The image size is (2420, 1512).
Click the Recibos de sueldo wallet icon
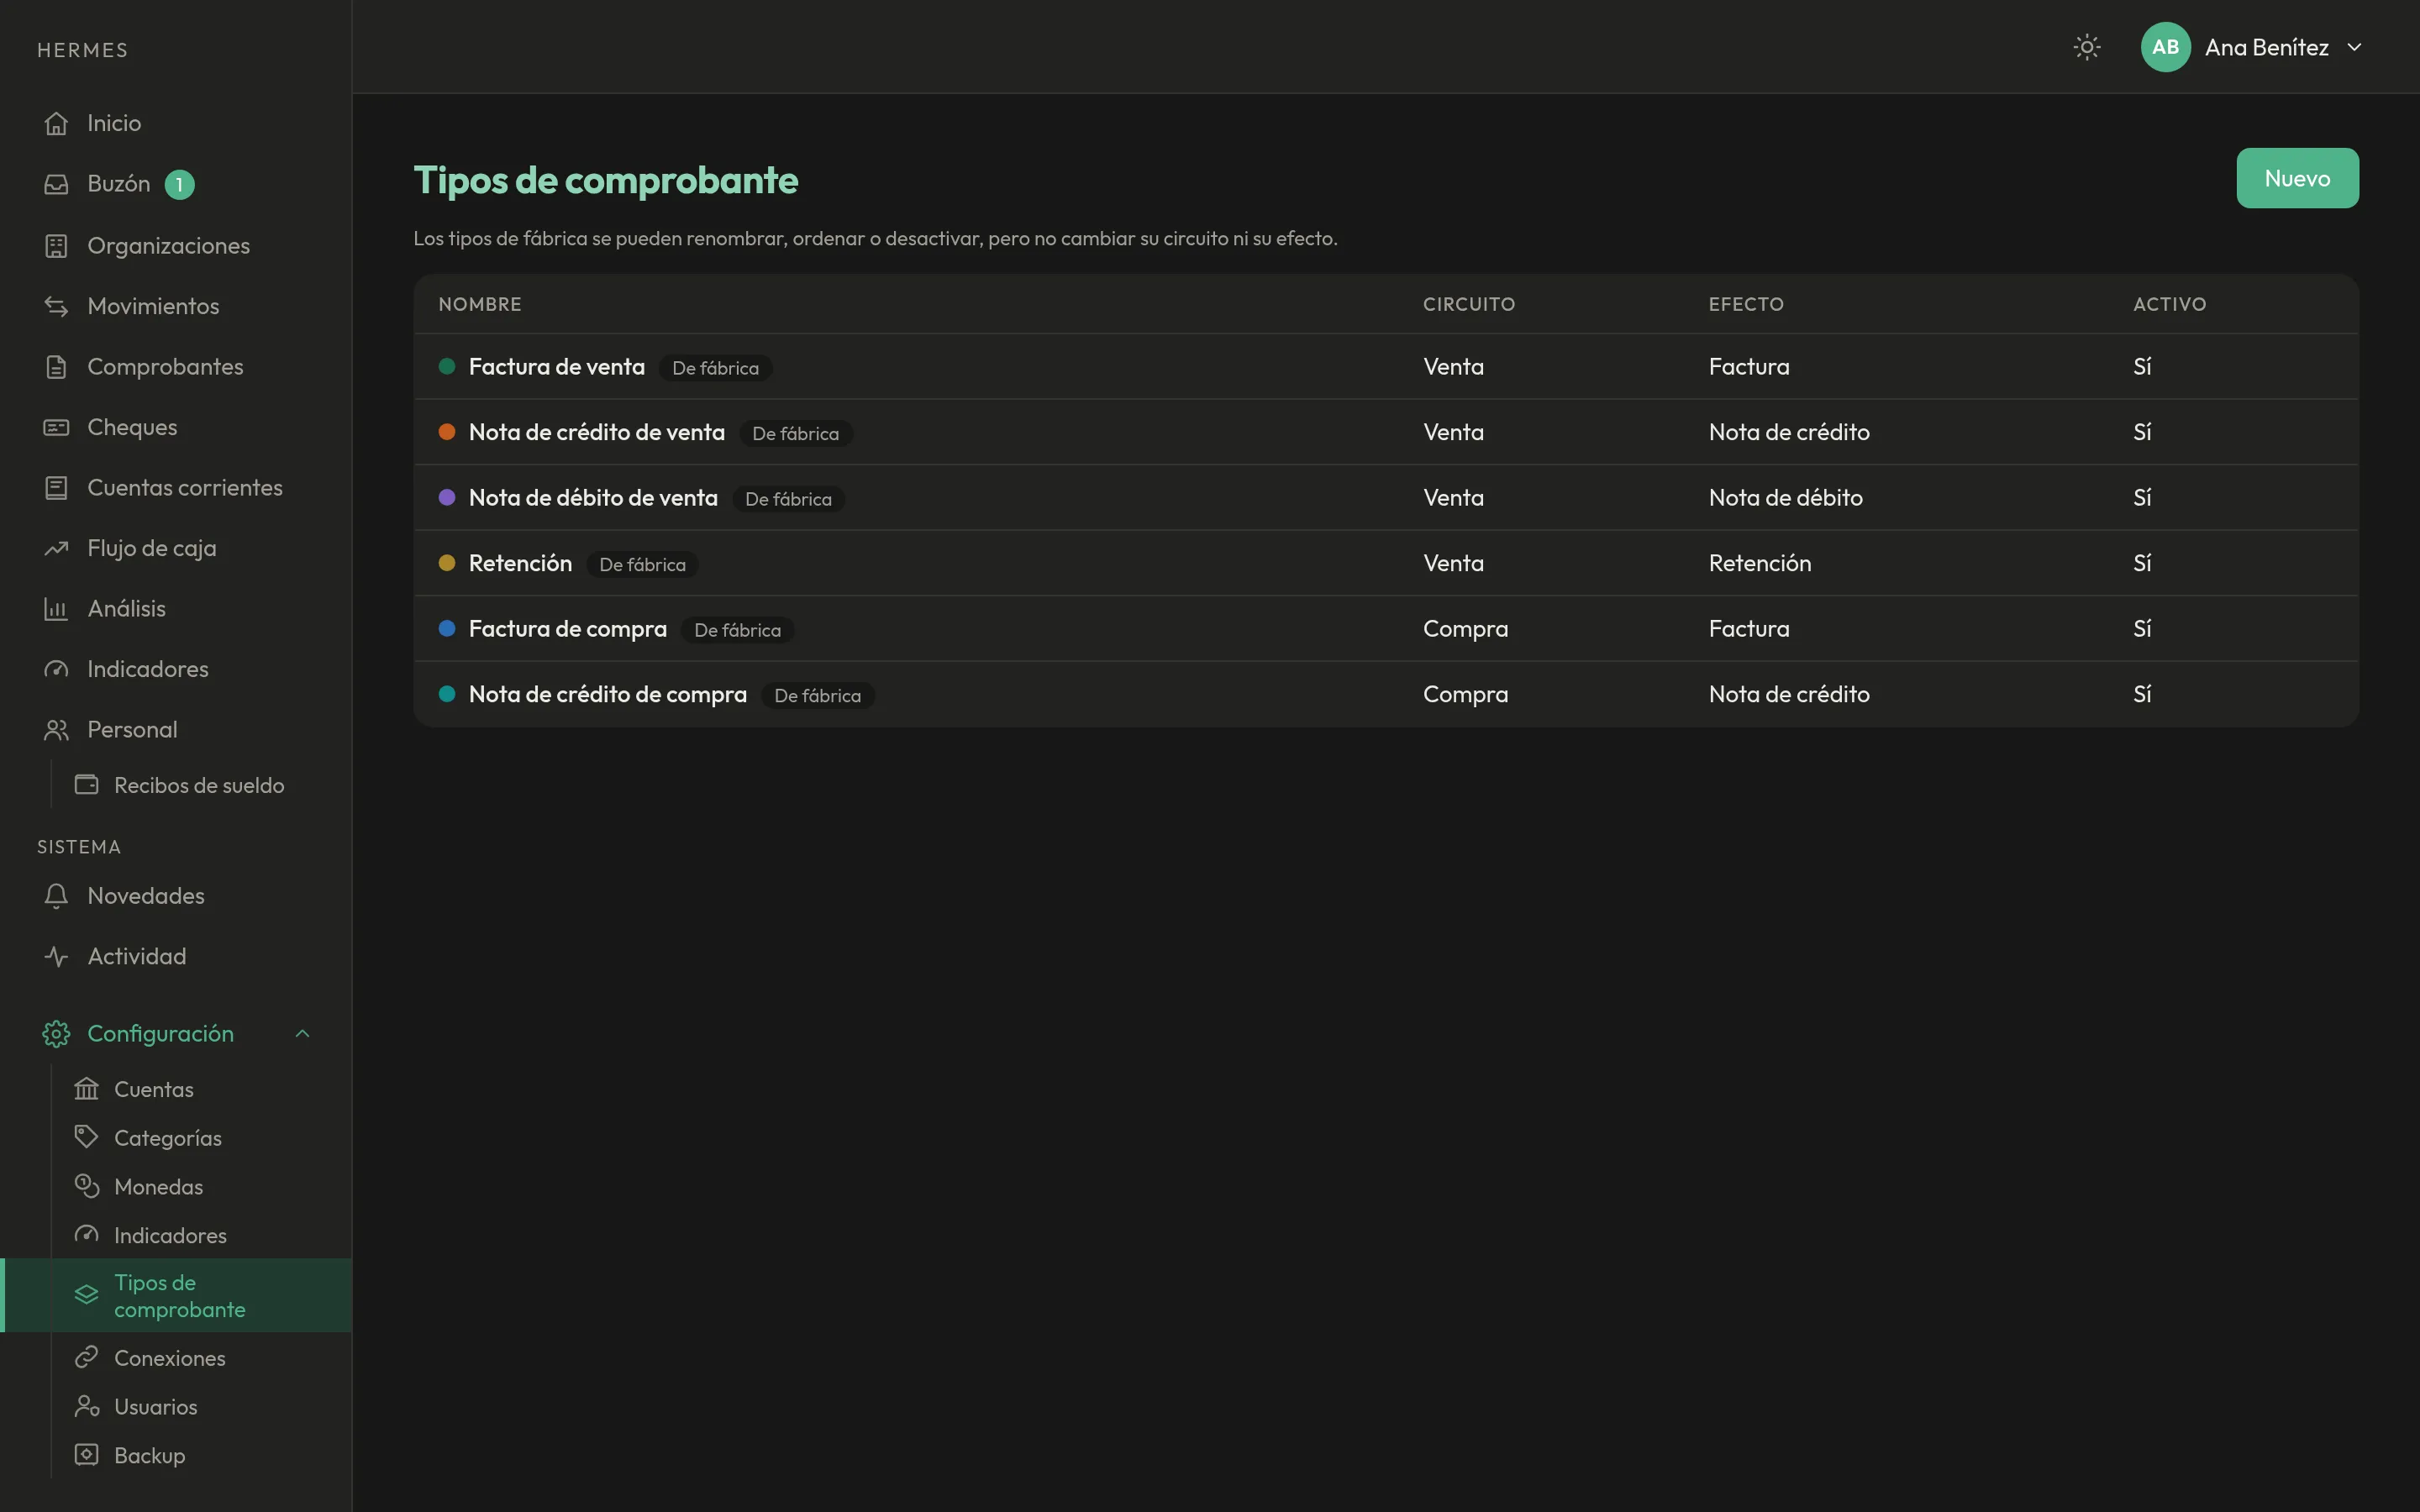87,785
